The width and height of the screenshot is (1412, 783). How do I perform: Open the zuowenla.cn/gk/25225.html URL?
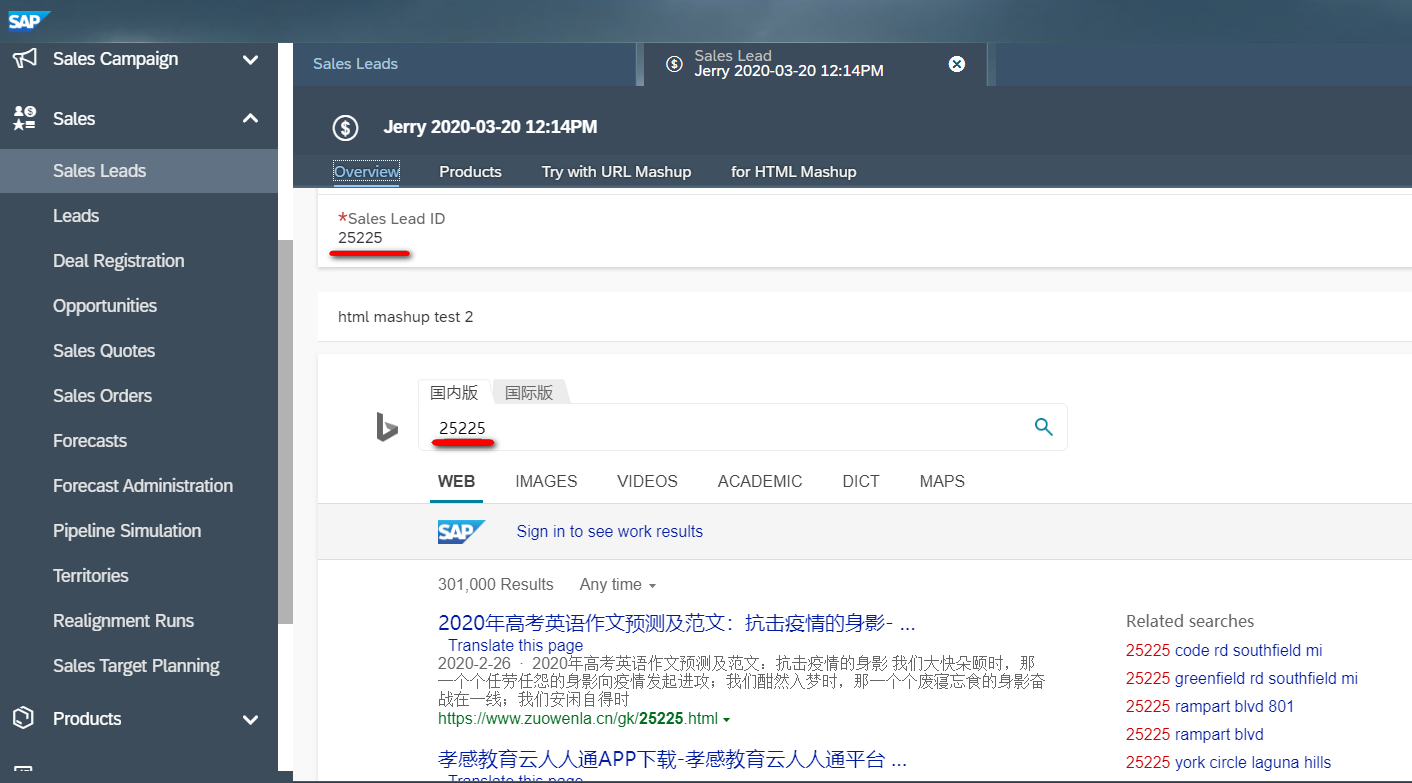click(578, 719)
